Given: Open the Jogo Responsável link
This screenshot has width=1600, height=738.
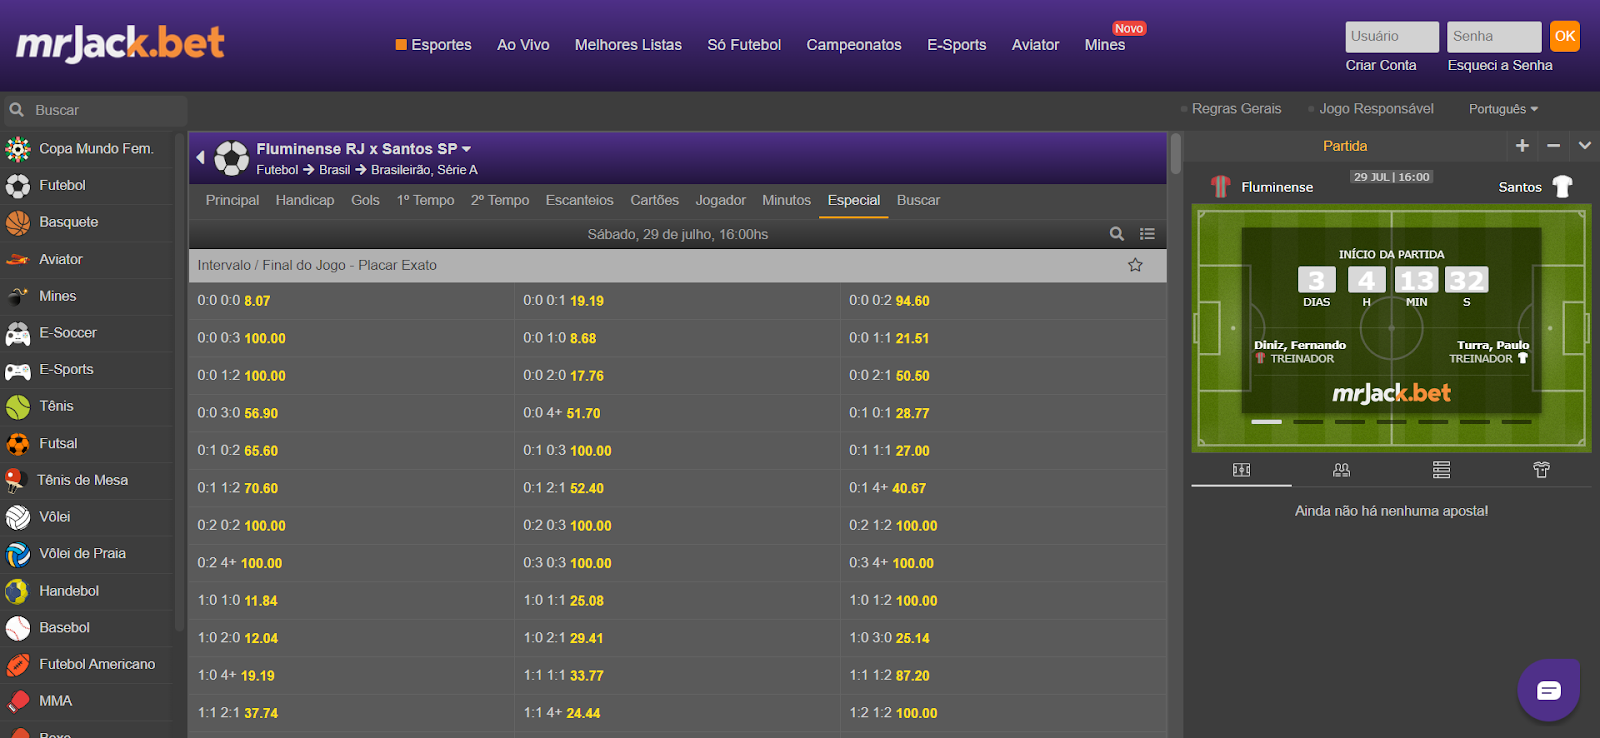Looking at the screenshot, I should pos(1376,109).
